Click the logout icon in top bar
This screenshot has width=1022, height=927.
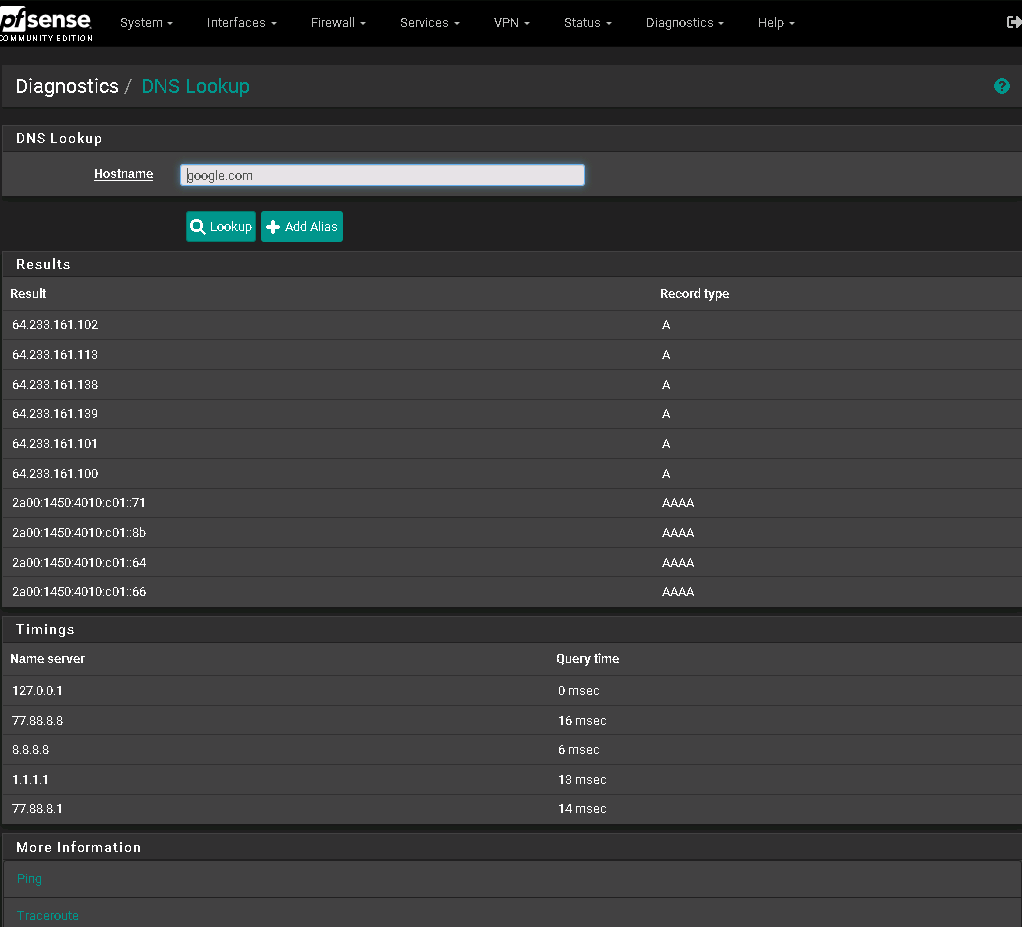point(1014,23)
